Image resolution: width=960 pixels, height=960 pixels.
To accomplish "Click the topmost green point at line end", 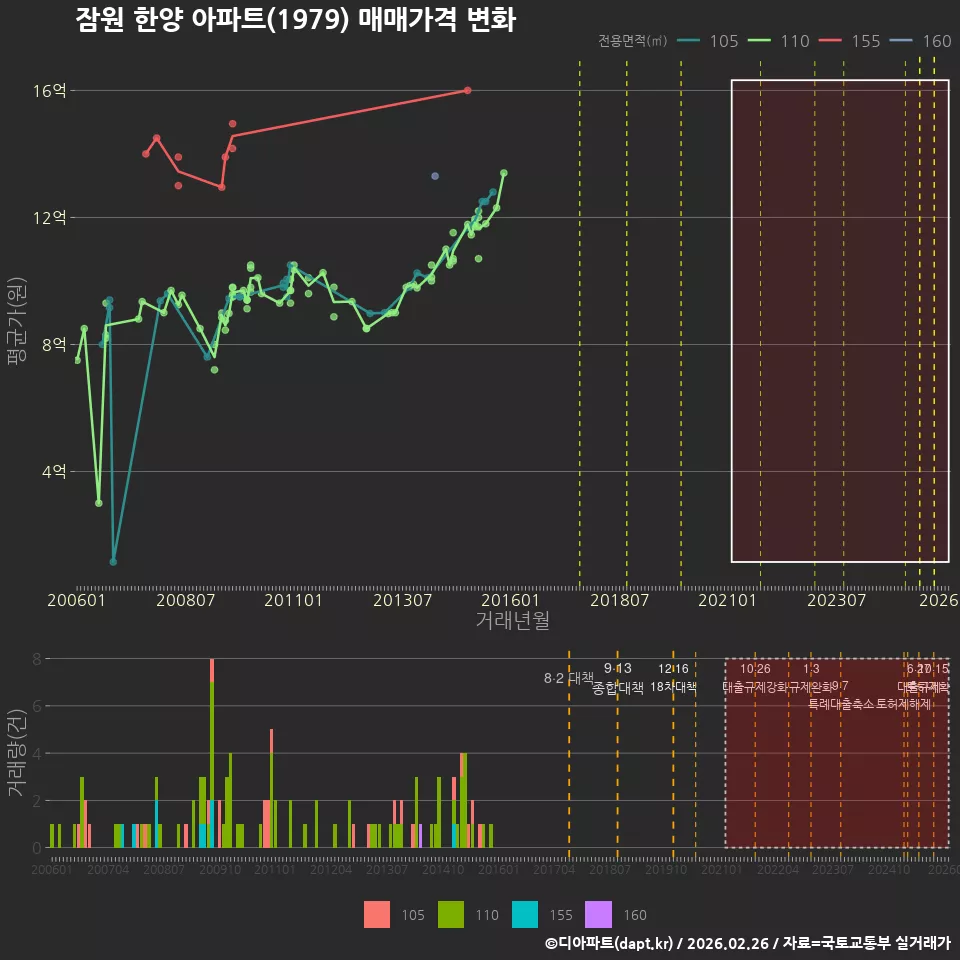I will pyautogui.click(x=504, y=173).
